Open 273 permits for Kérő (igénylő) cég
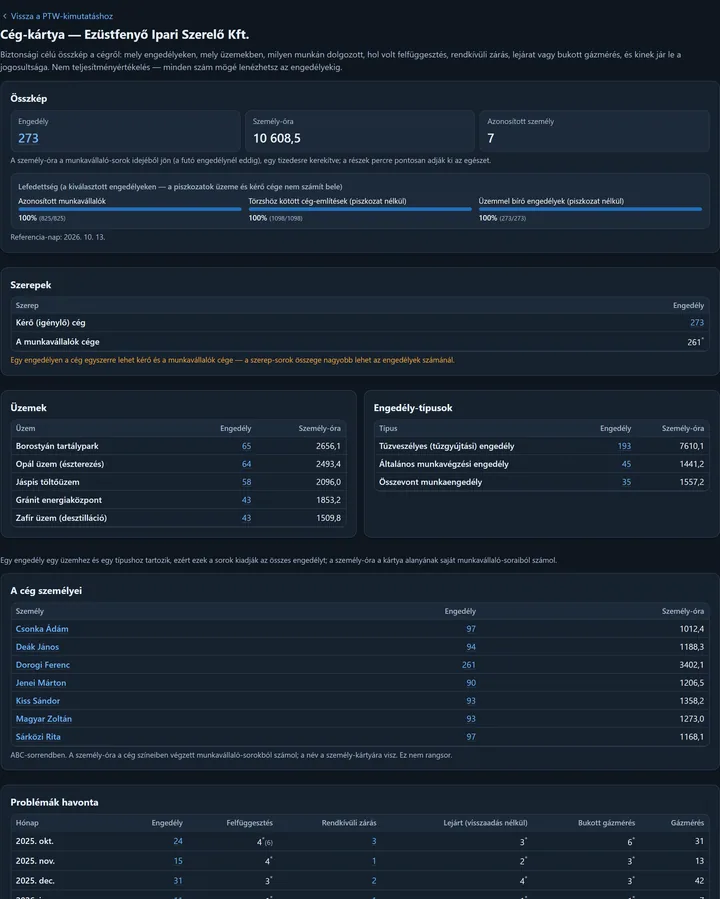This screenshot has height=899, width=720. [x=696, y=323]
